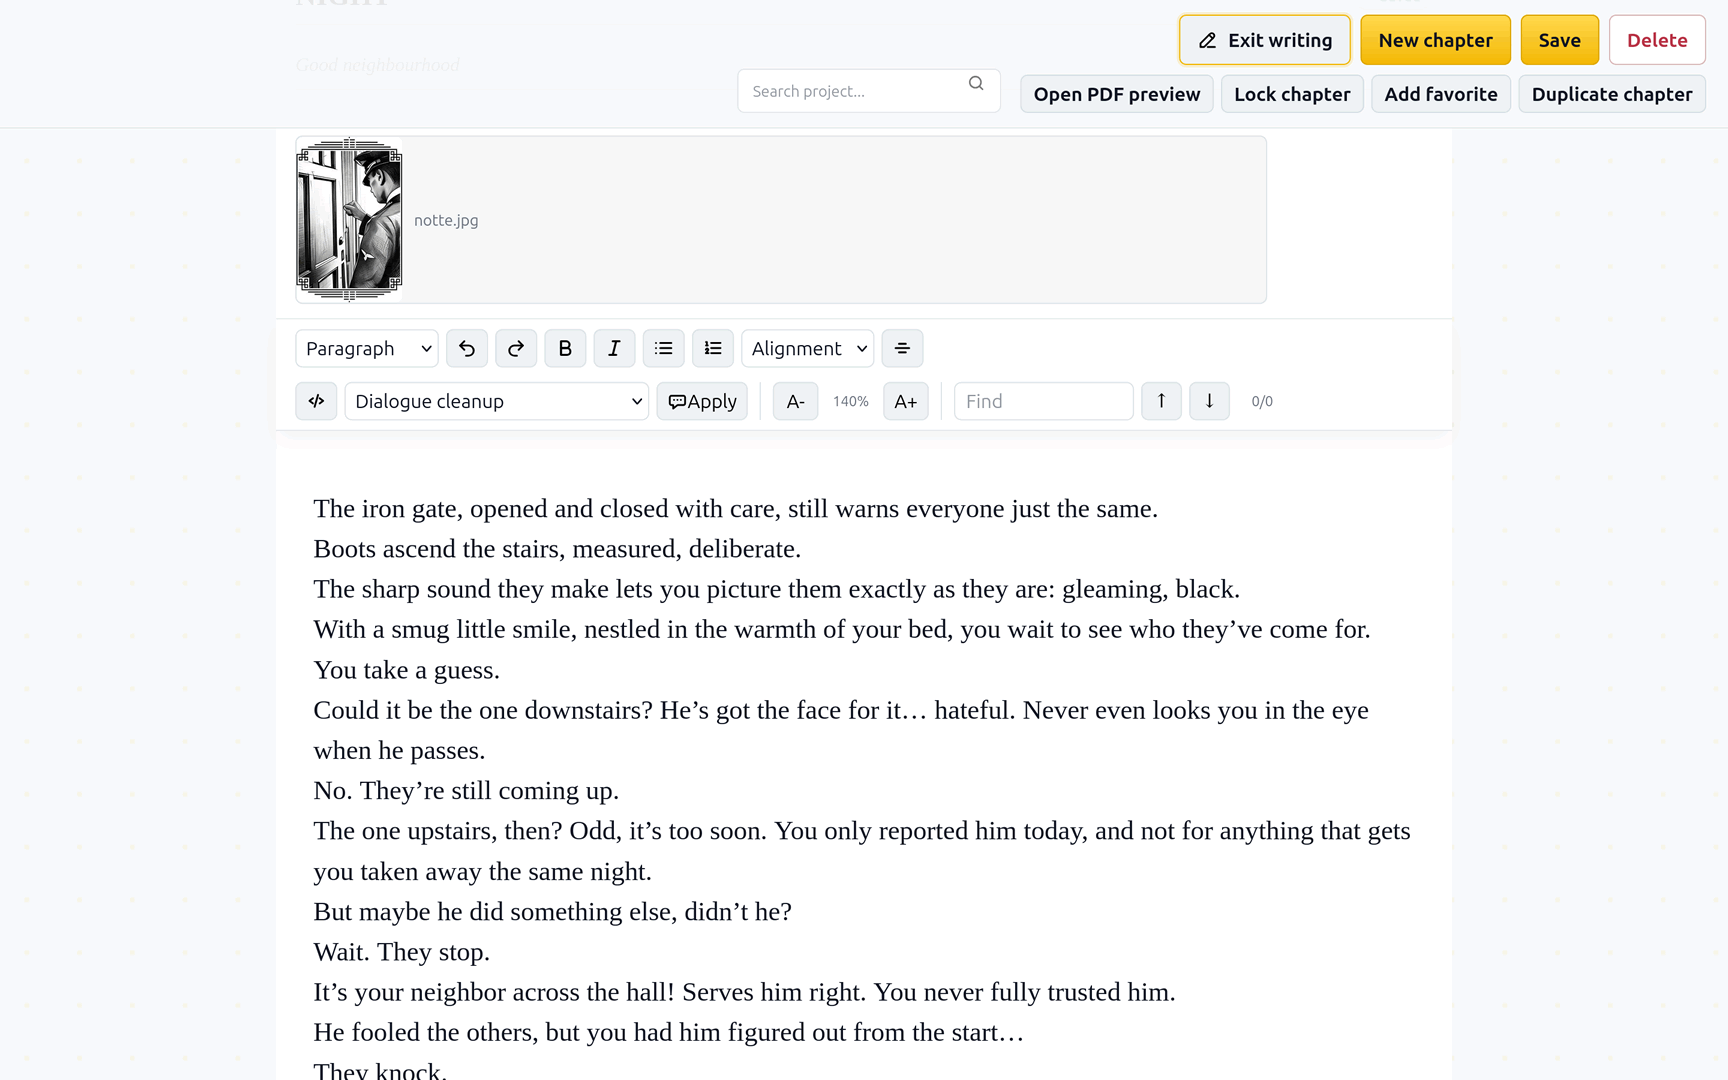Click the 0/0 match counter
1728x1080 pixels.
point(1262,401)
